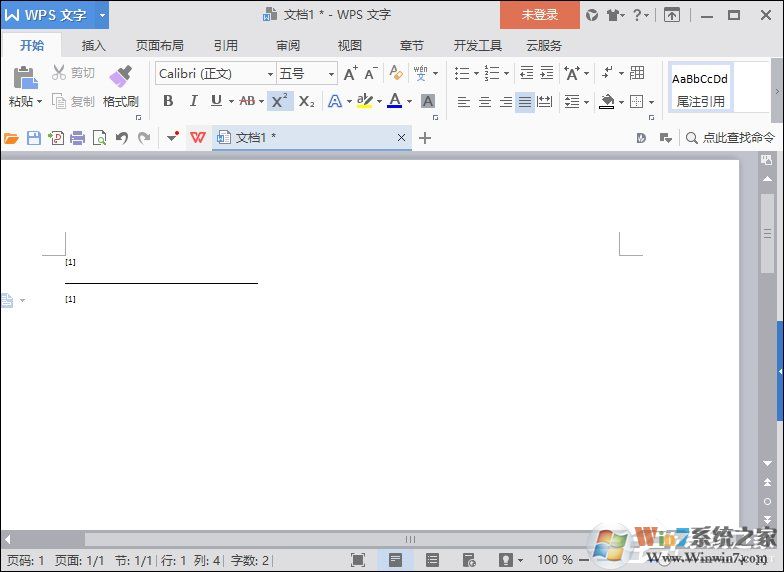The width and height of the screenshot is (784, 572).
Task: Toggle bold formatting
Action: (x=168, y=101)
